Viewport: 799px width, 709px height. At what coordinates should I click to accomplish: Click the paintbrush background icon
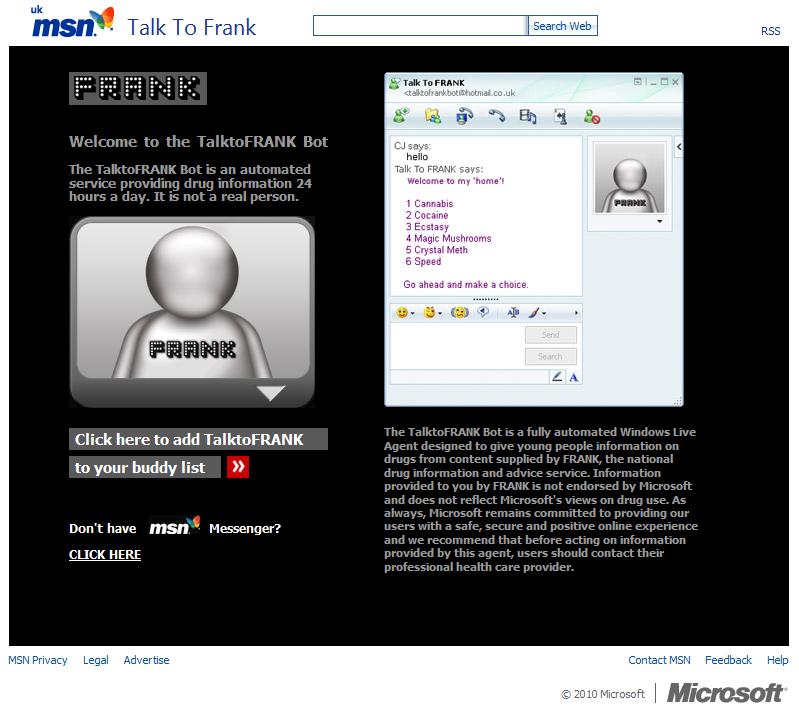534,312
